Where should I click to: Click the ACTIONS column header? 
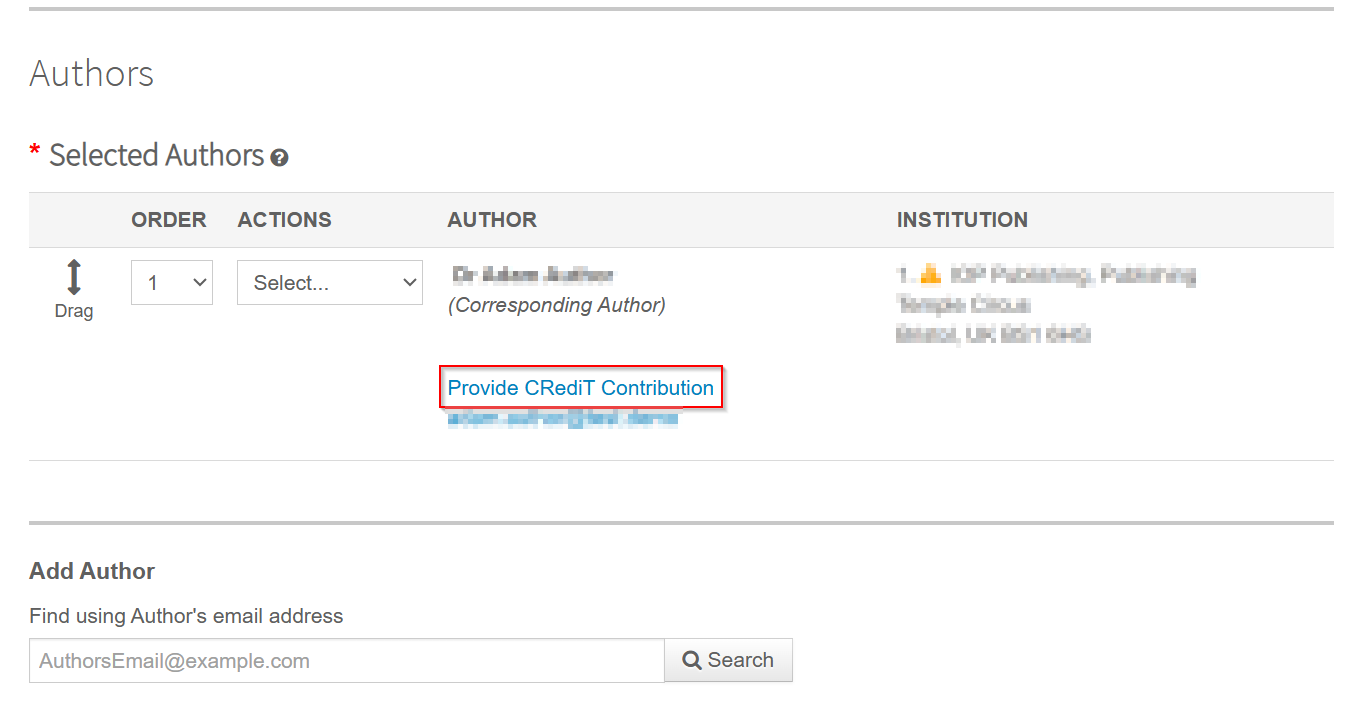285,220
